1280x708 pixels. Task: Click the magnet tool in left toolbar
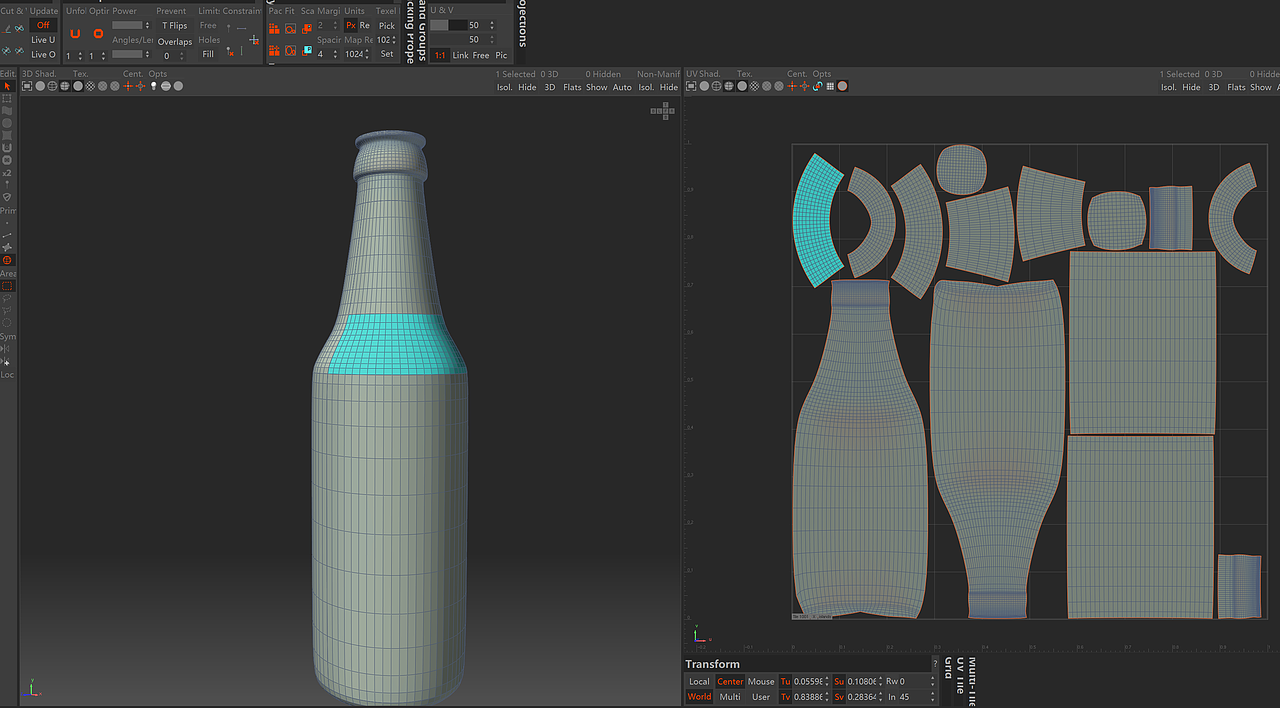[x=7, y=147]
